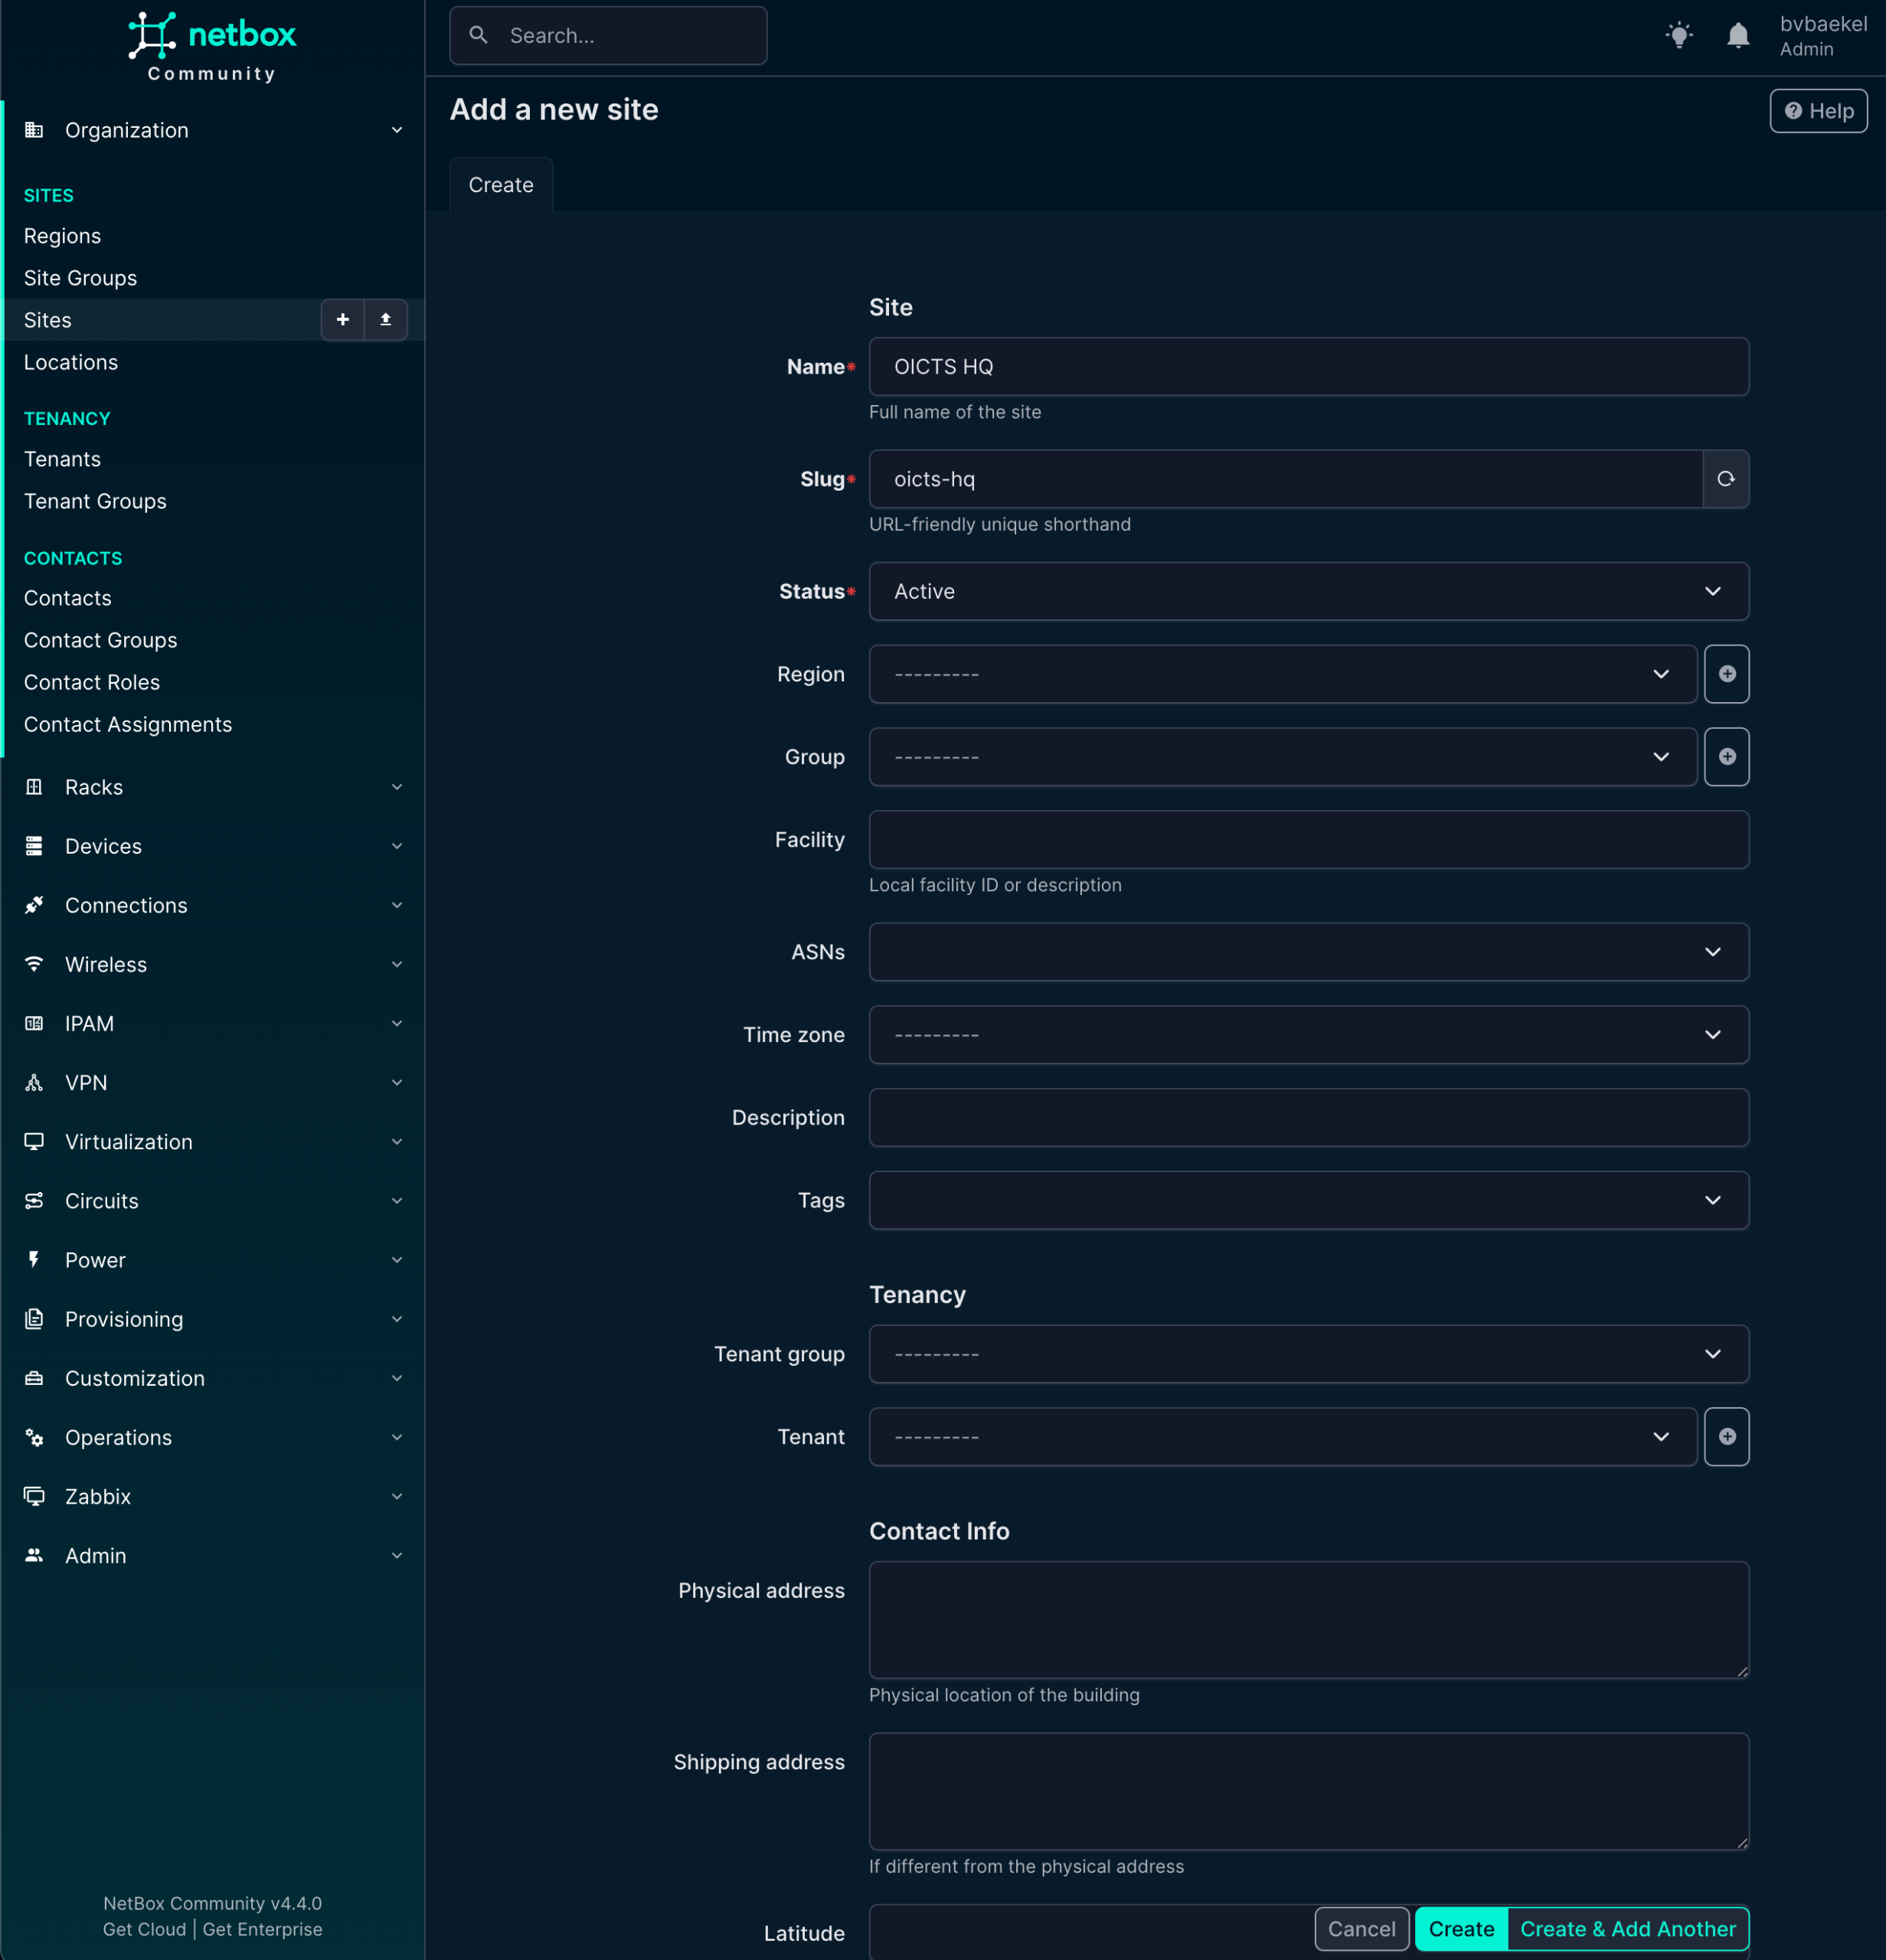1886x1960 pixels.
Task: Add a new site group via plus button
Action: 1726,757
